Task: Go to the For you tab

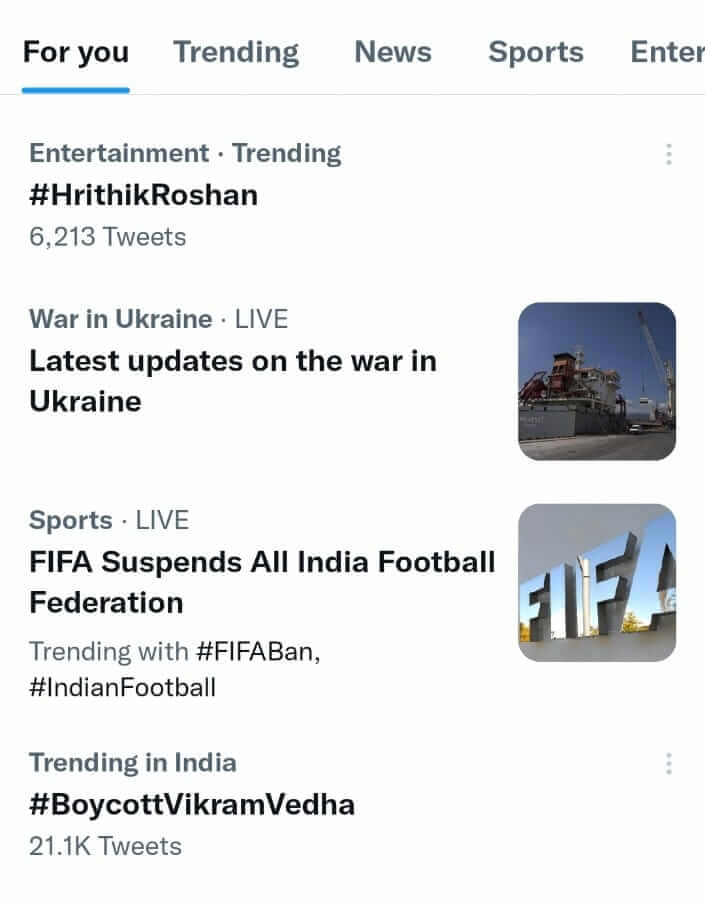Action: (76, 52)
